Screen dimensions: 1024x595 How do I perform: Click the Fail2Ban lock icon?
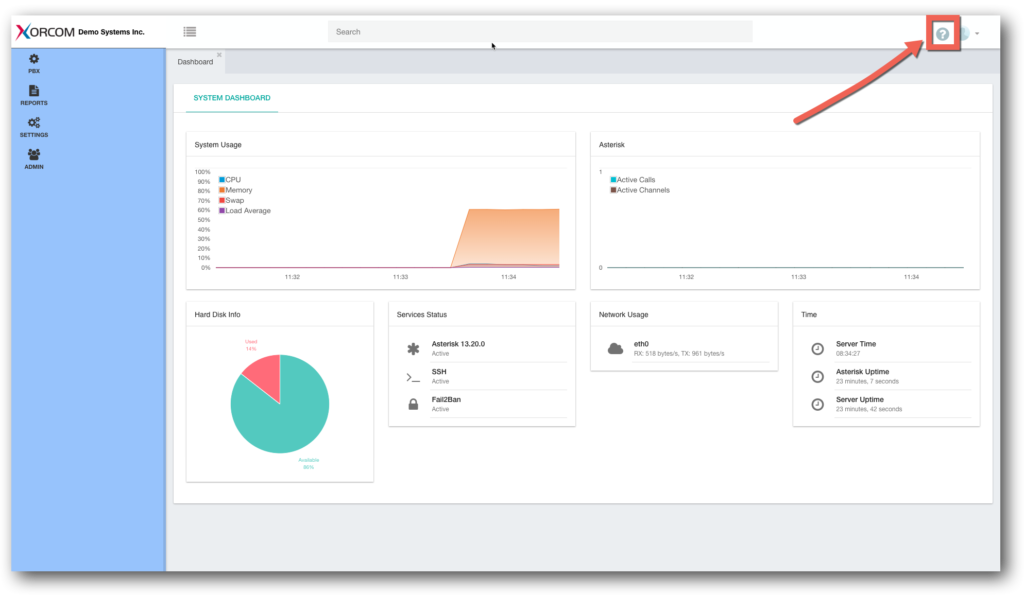[413, 404]
